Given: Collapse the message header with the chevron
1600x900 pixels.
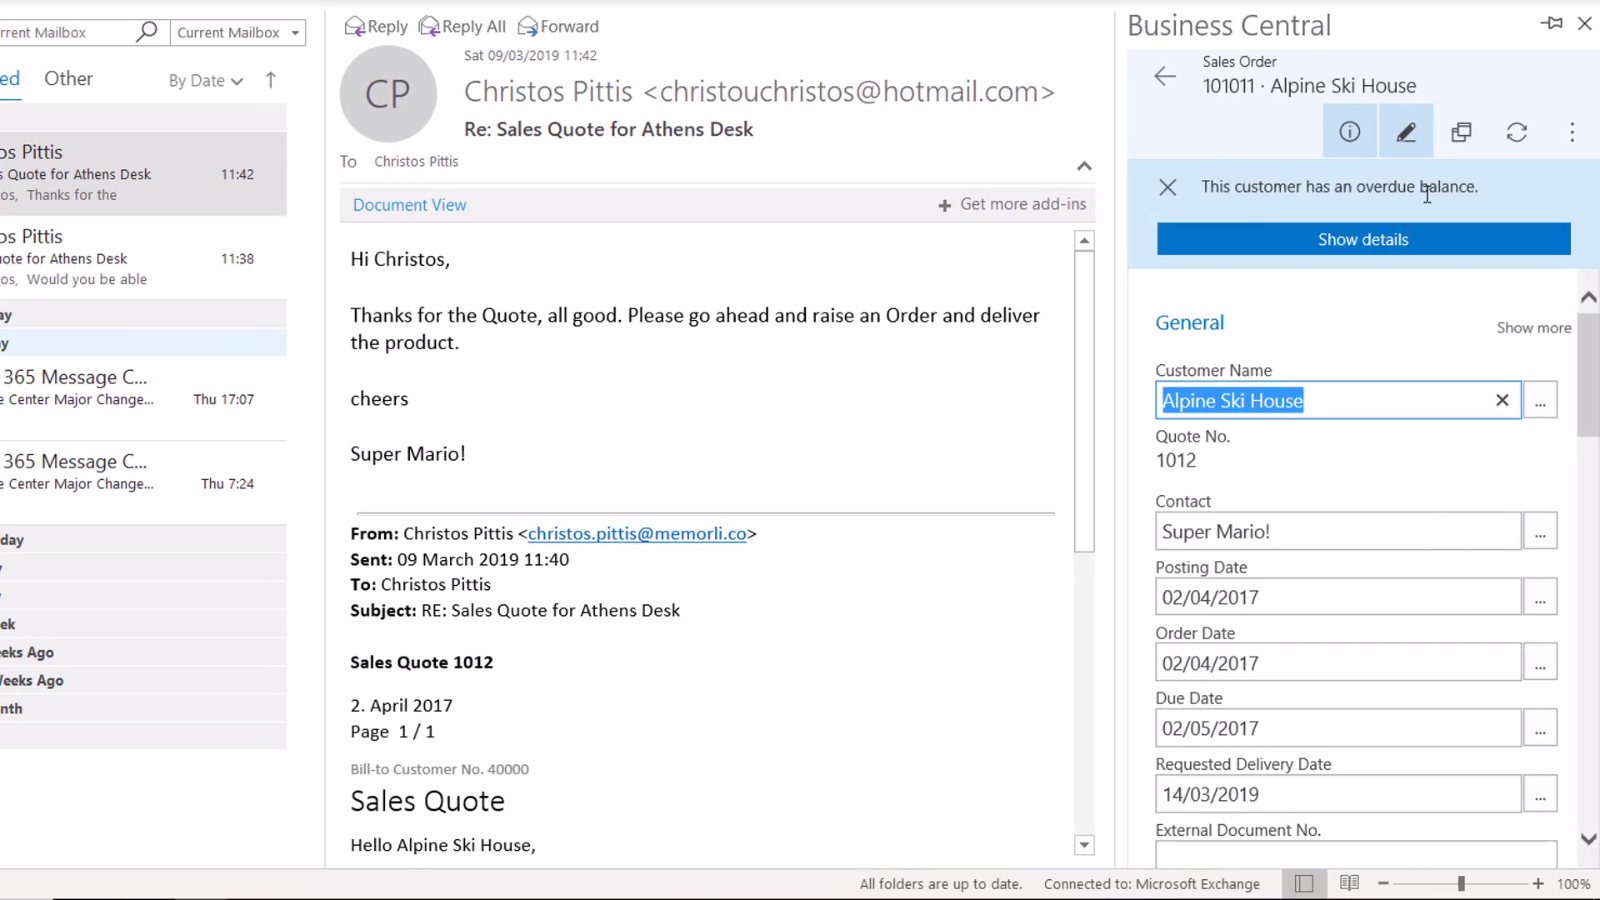Looking at the screenshot, I should tap(1084, 166).
